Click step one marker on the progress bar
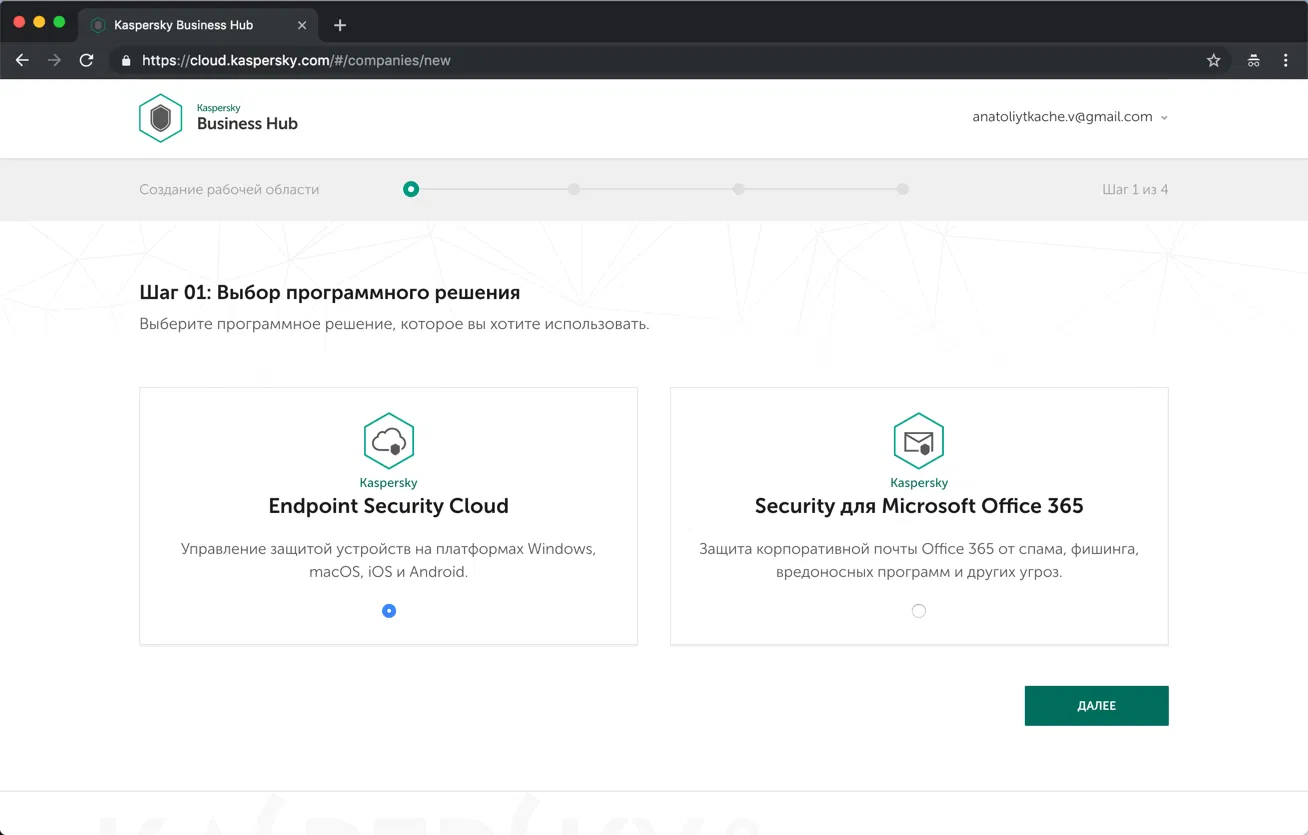The height and width of the screenshot is (835, 1308). point(410,188)
